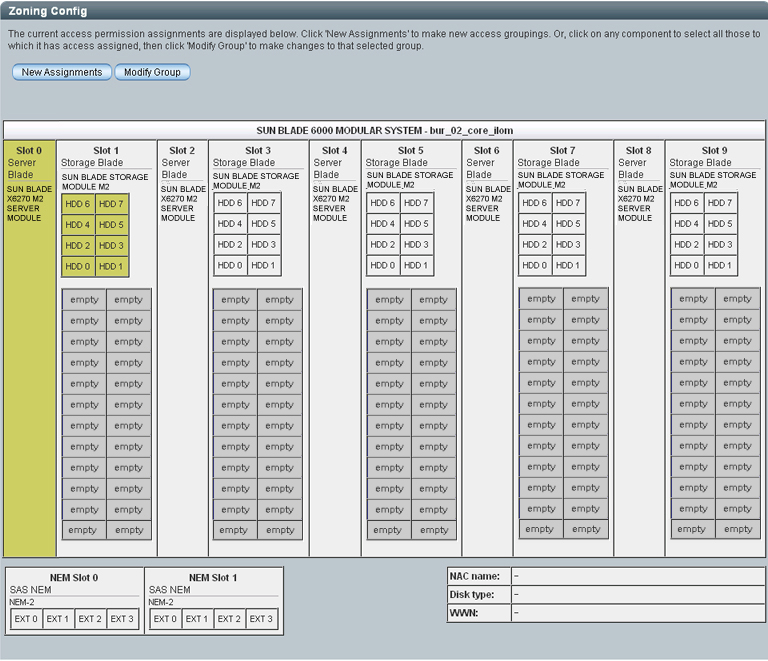This screenshot has width=768, height=661.
Task: Select HDD 3 in Slot 5
Action: click(x=416, y=244)
